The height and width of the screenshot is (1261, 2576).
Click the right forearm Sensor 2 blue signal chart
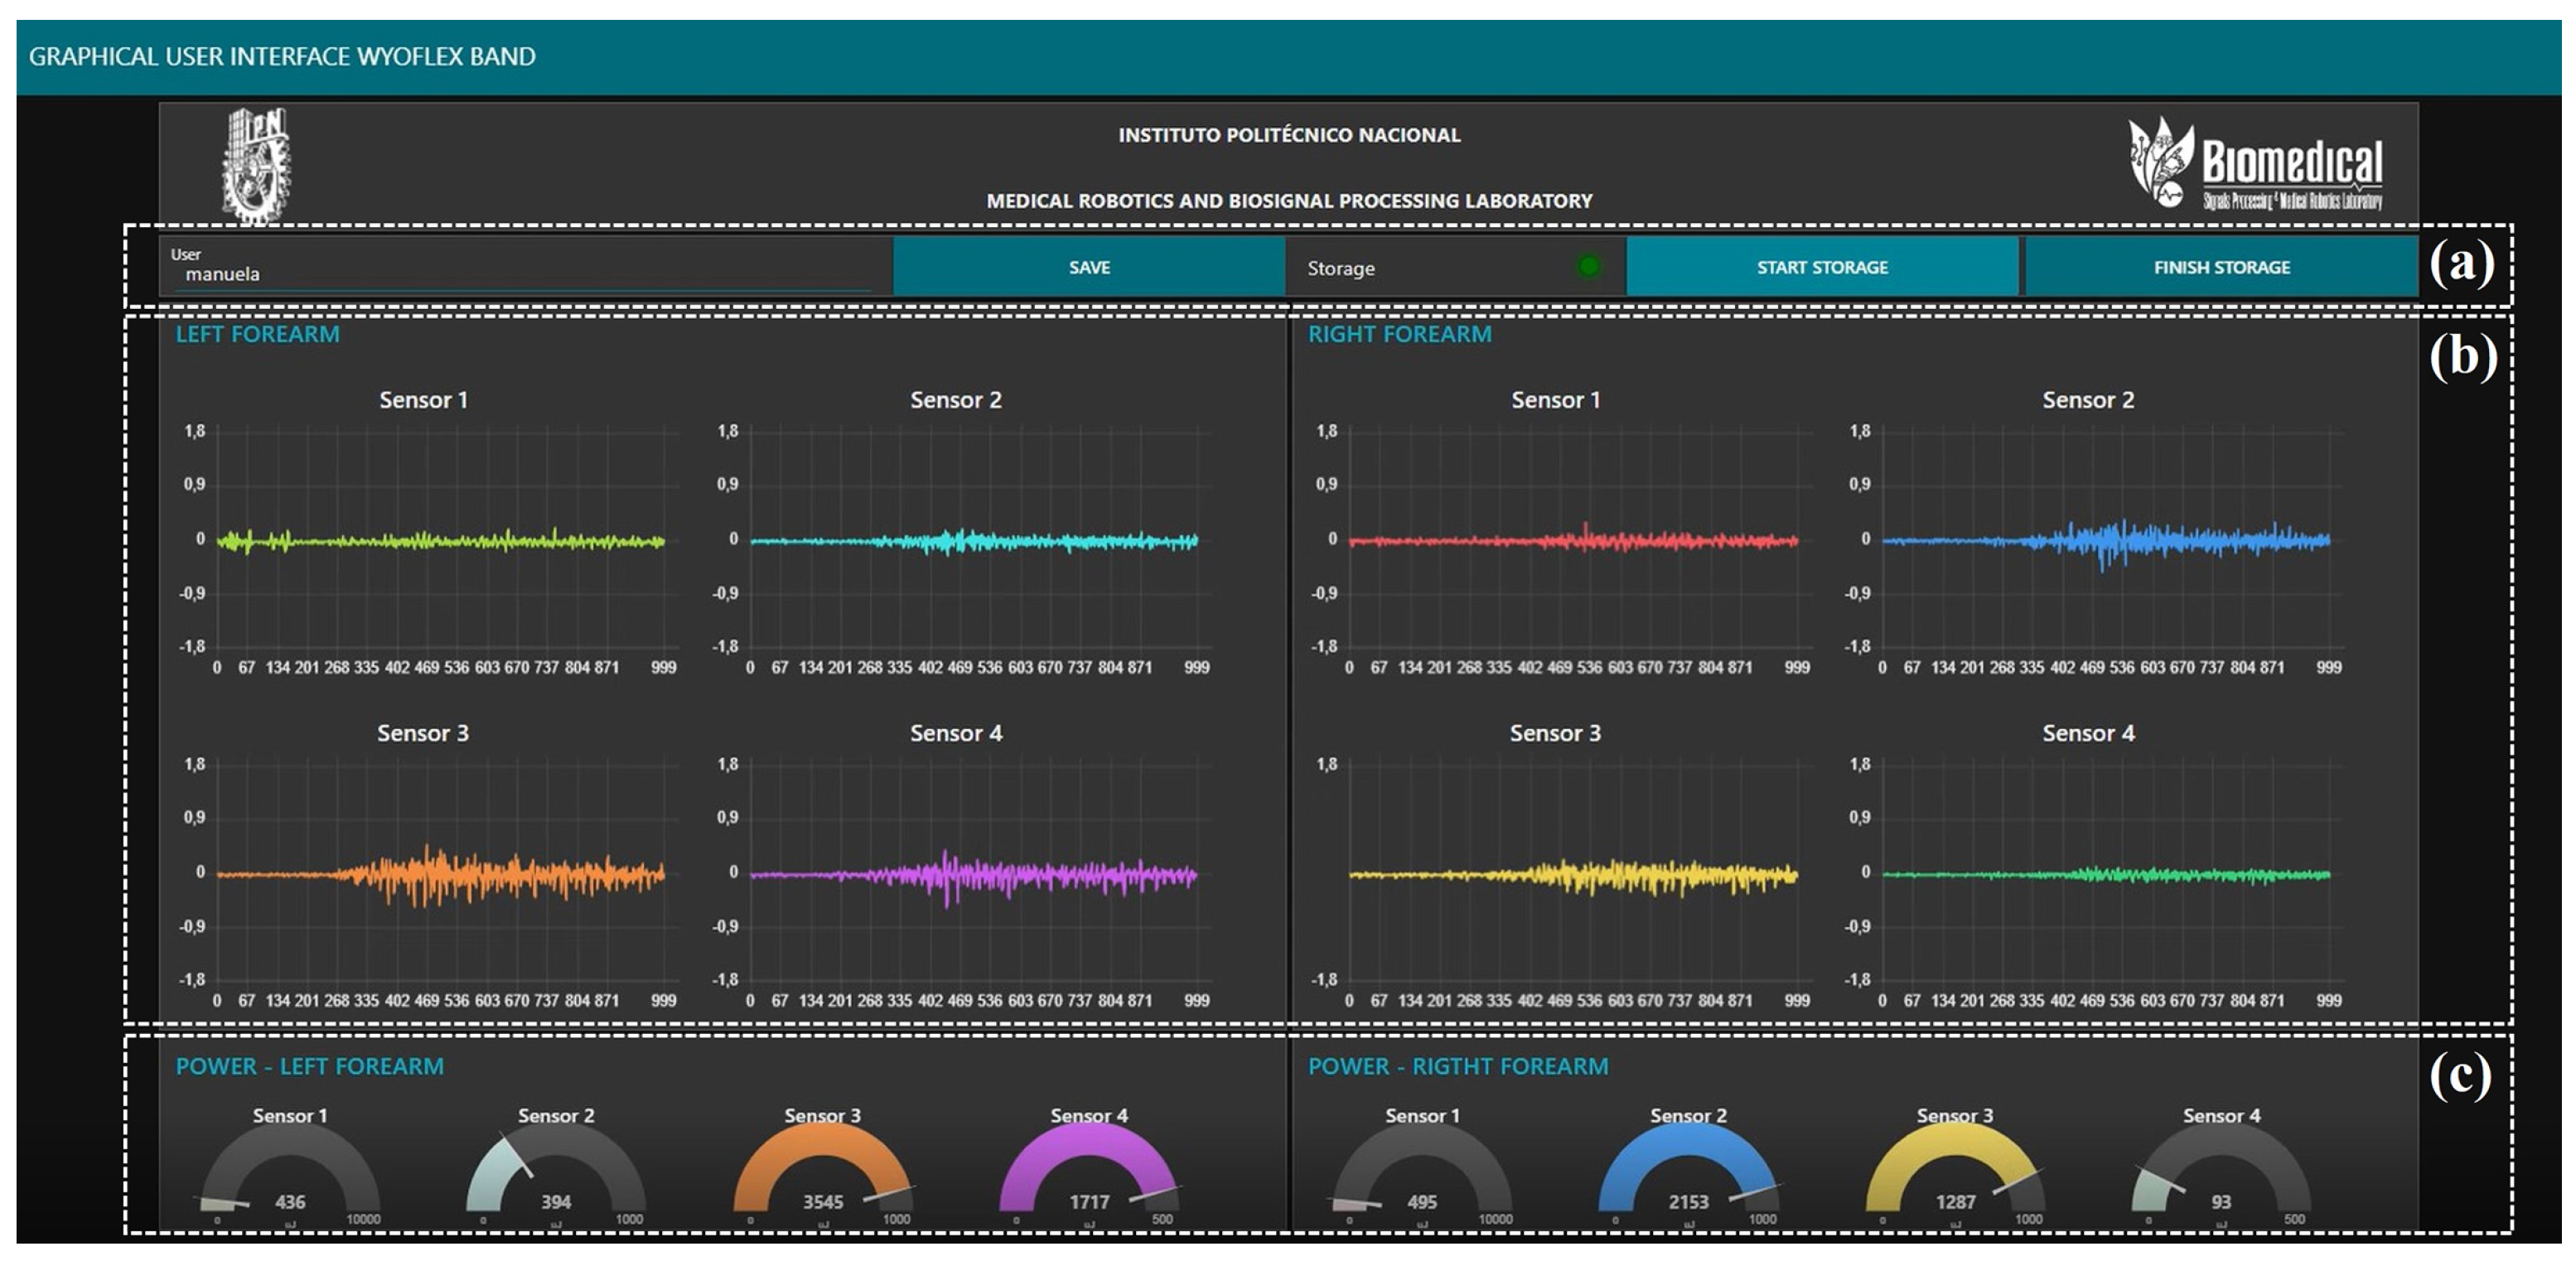click(x=2106, y=540)
